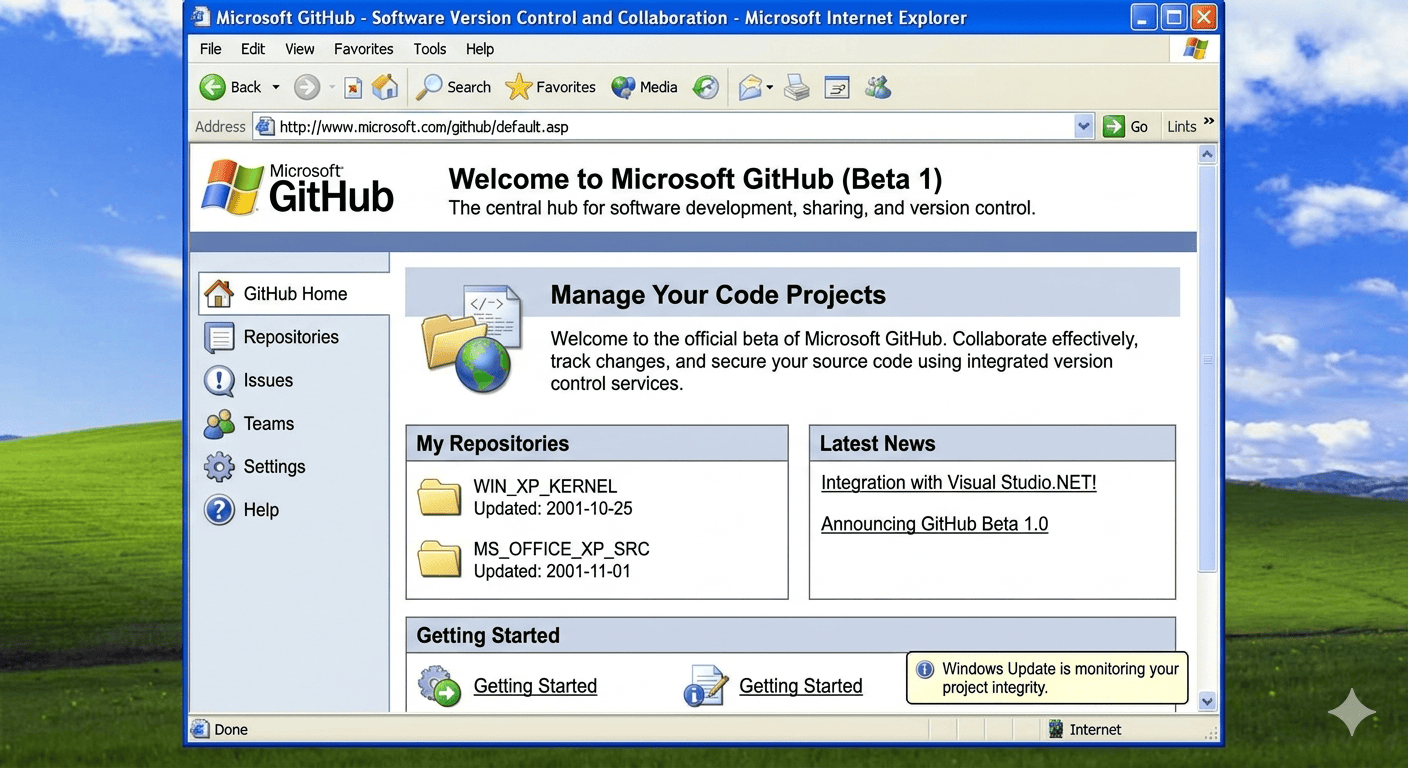Open Teams in the sidebar
This screenshot has height=768, width=1408.
click(269, 424)
